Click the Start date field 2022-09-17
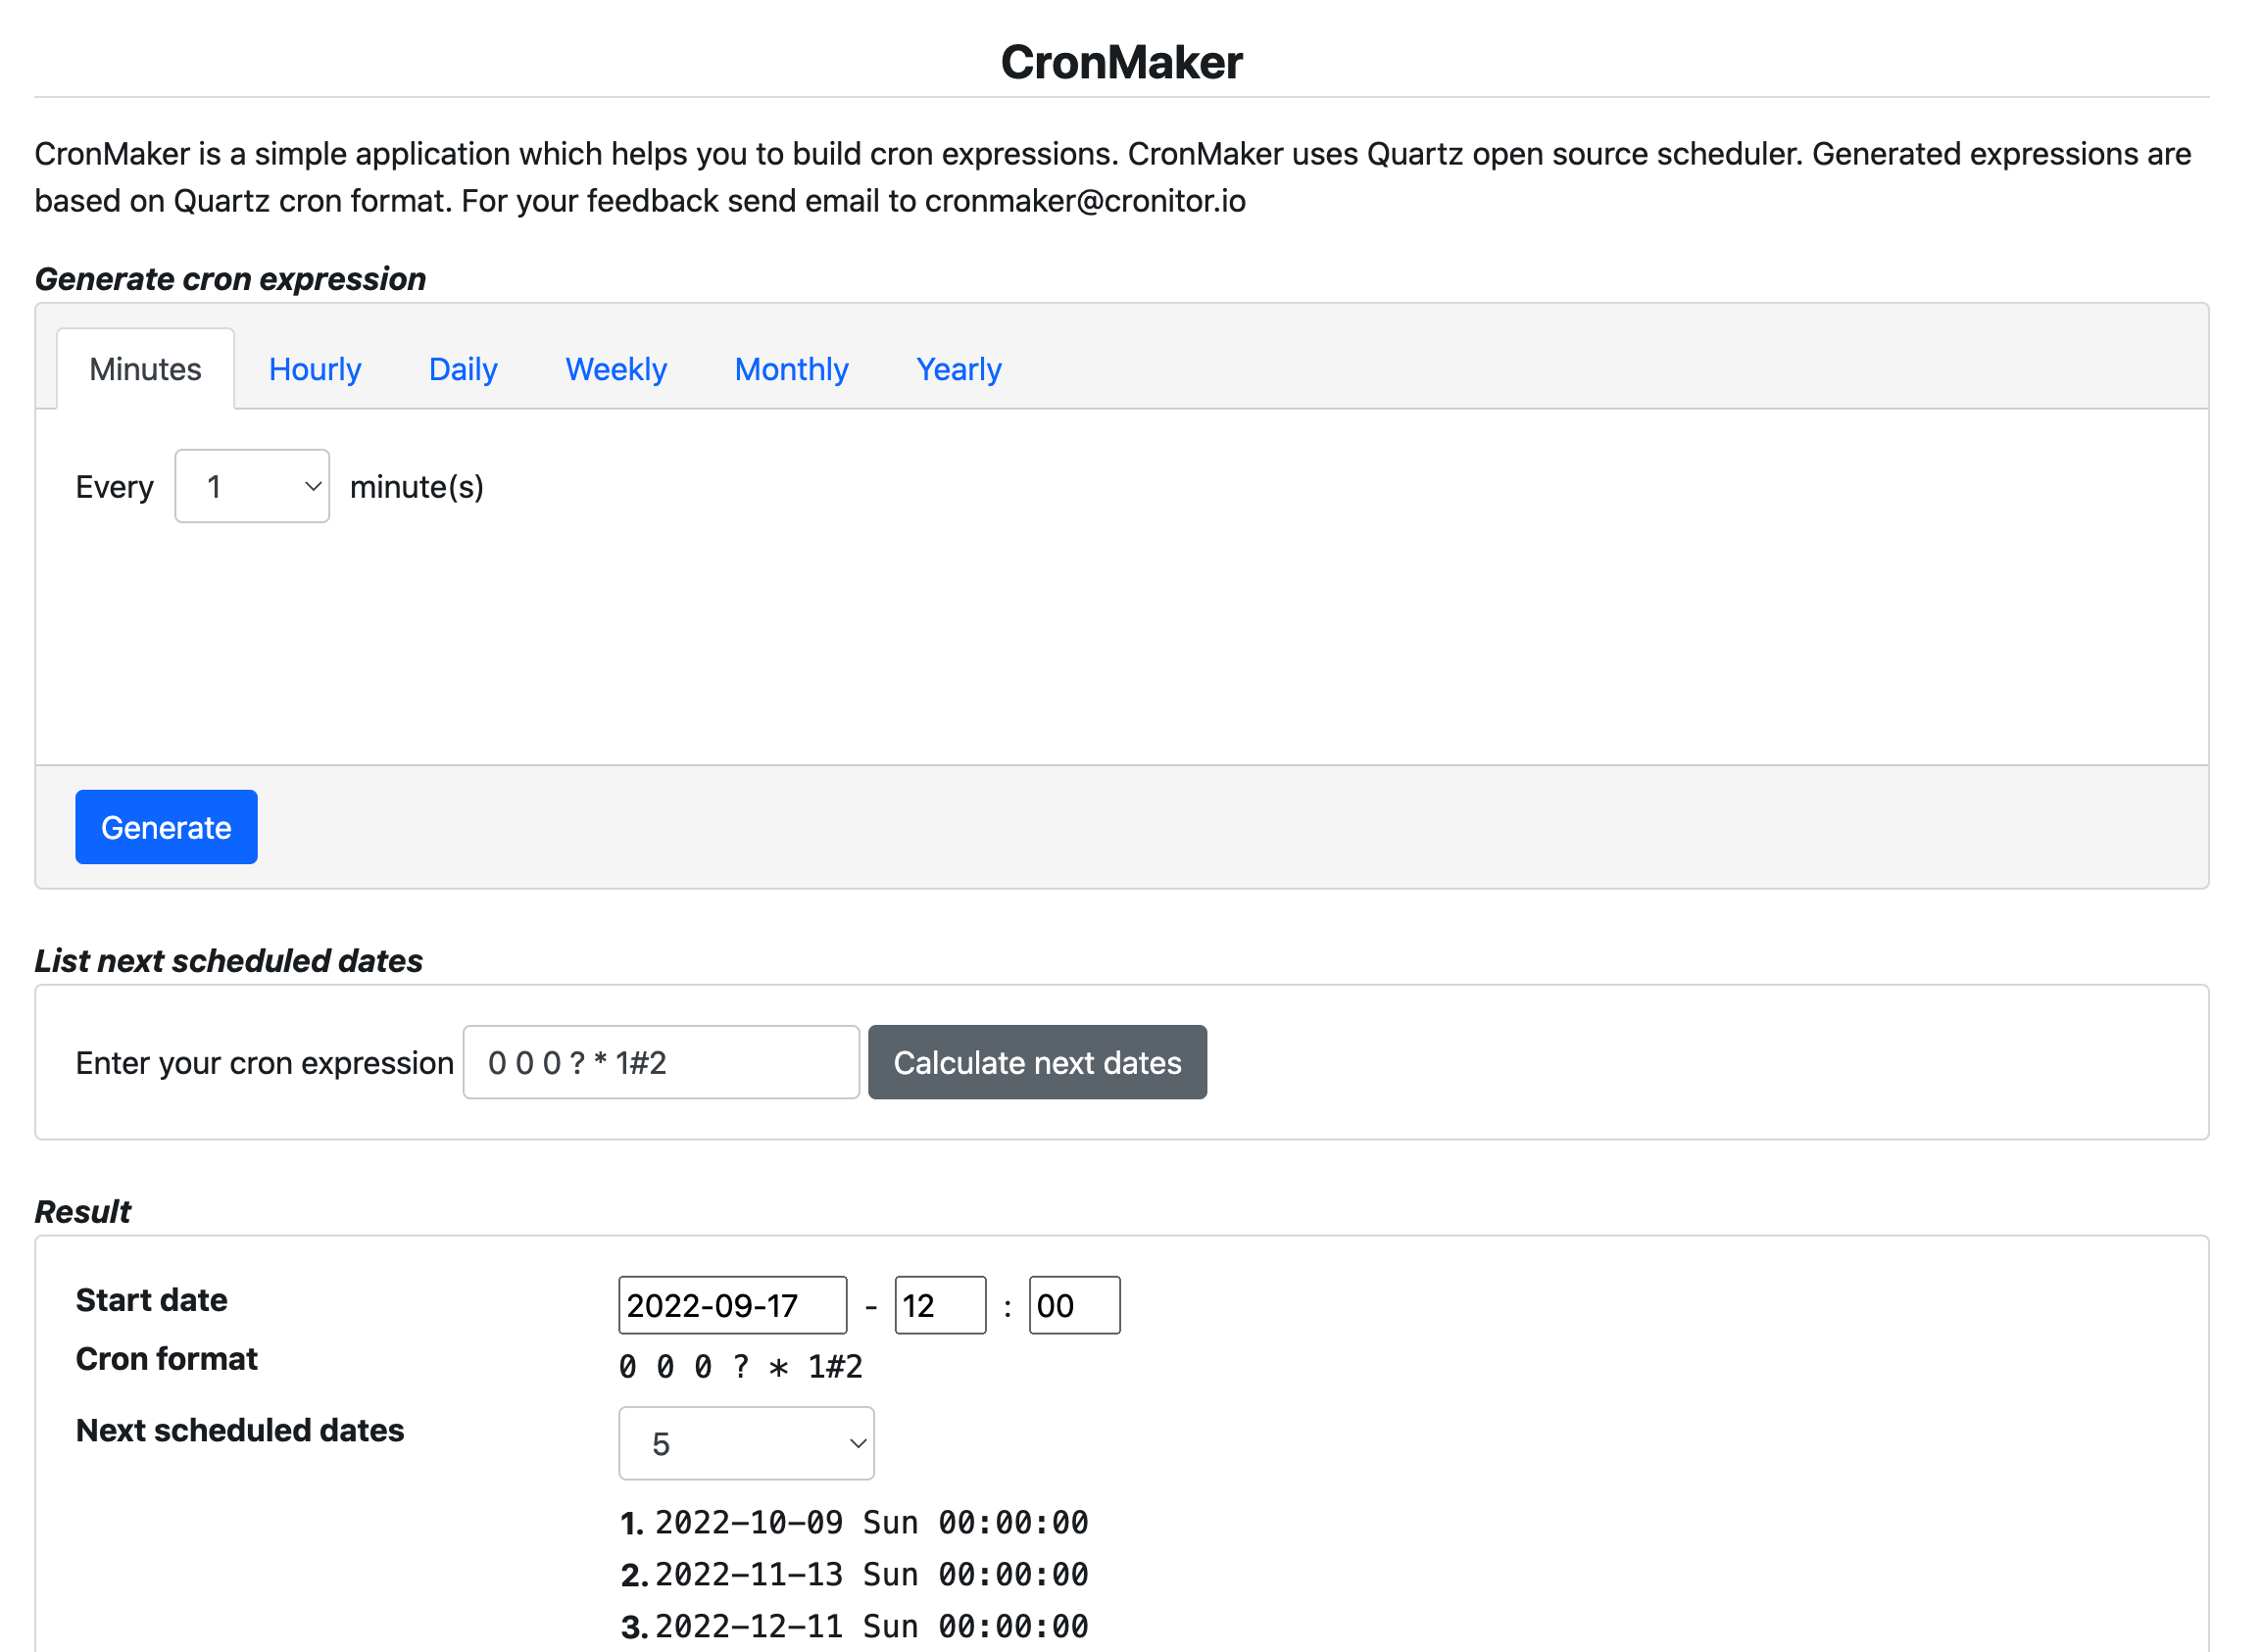This screenshot has height=1652, width=2262. (x=732, y=1305)
